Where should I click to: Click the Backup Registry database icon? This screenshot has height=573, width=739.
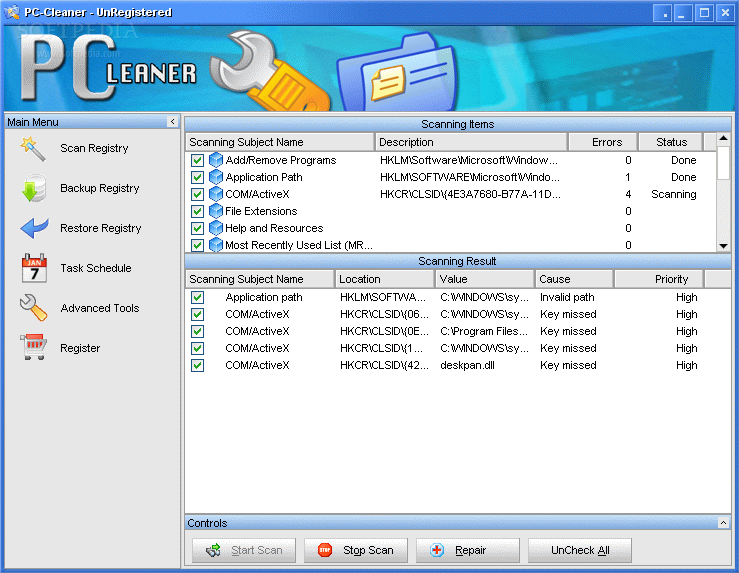click(34, 188)
